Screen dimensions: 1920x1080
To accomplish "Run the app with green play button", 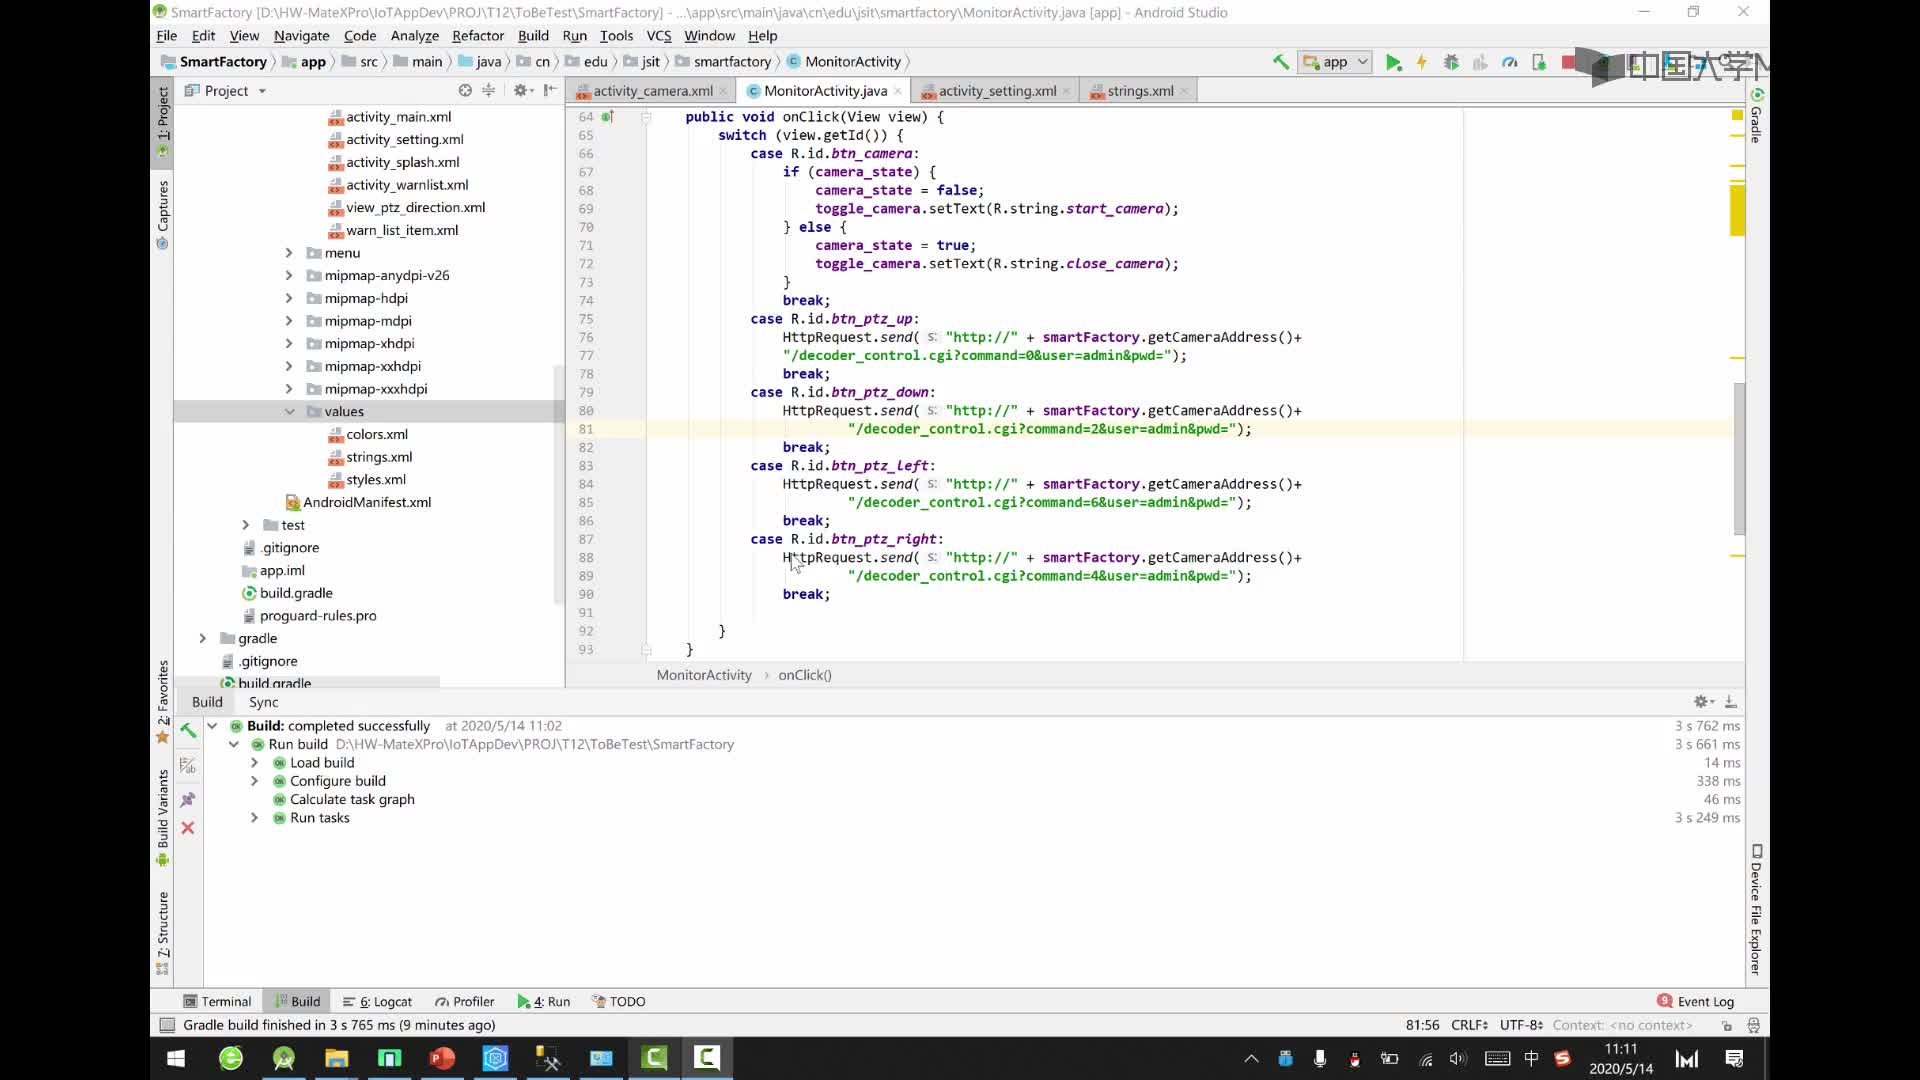I will [1393, 62].
